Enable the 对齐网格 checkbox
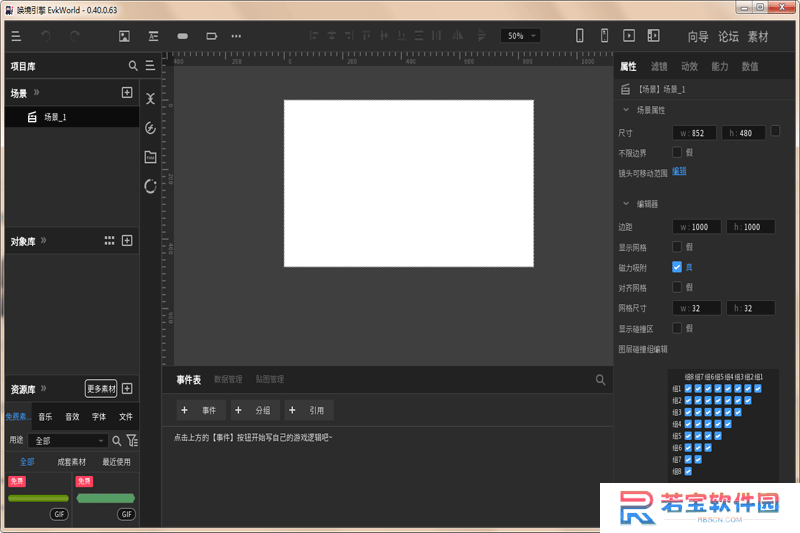Screen dimensions: 800x533 (677, 287)
